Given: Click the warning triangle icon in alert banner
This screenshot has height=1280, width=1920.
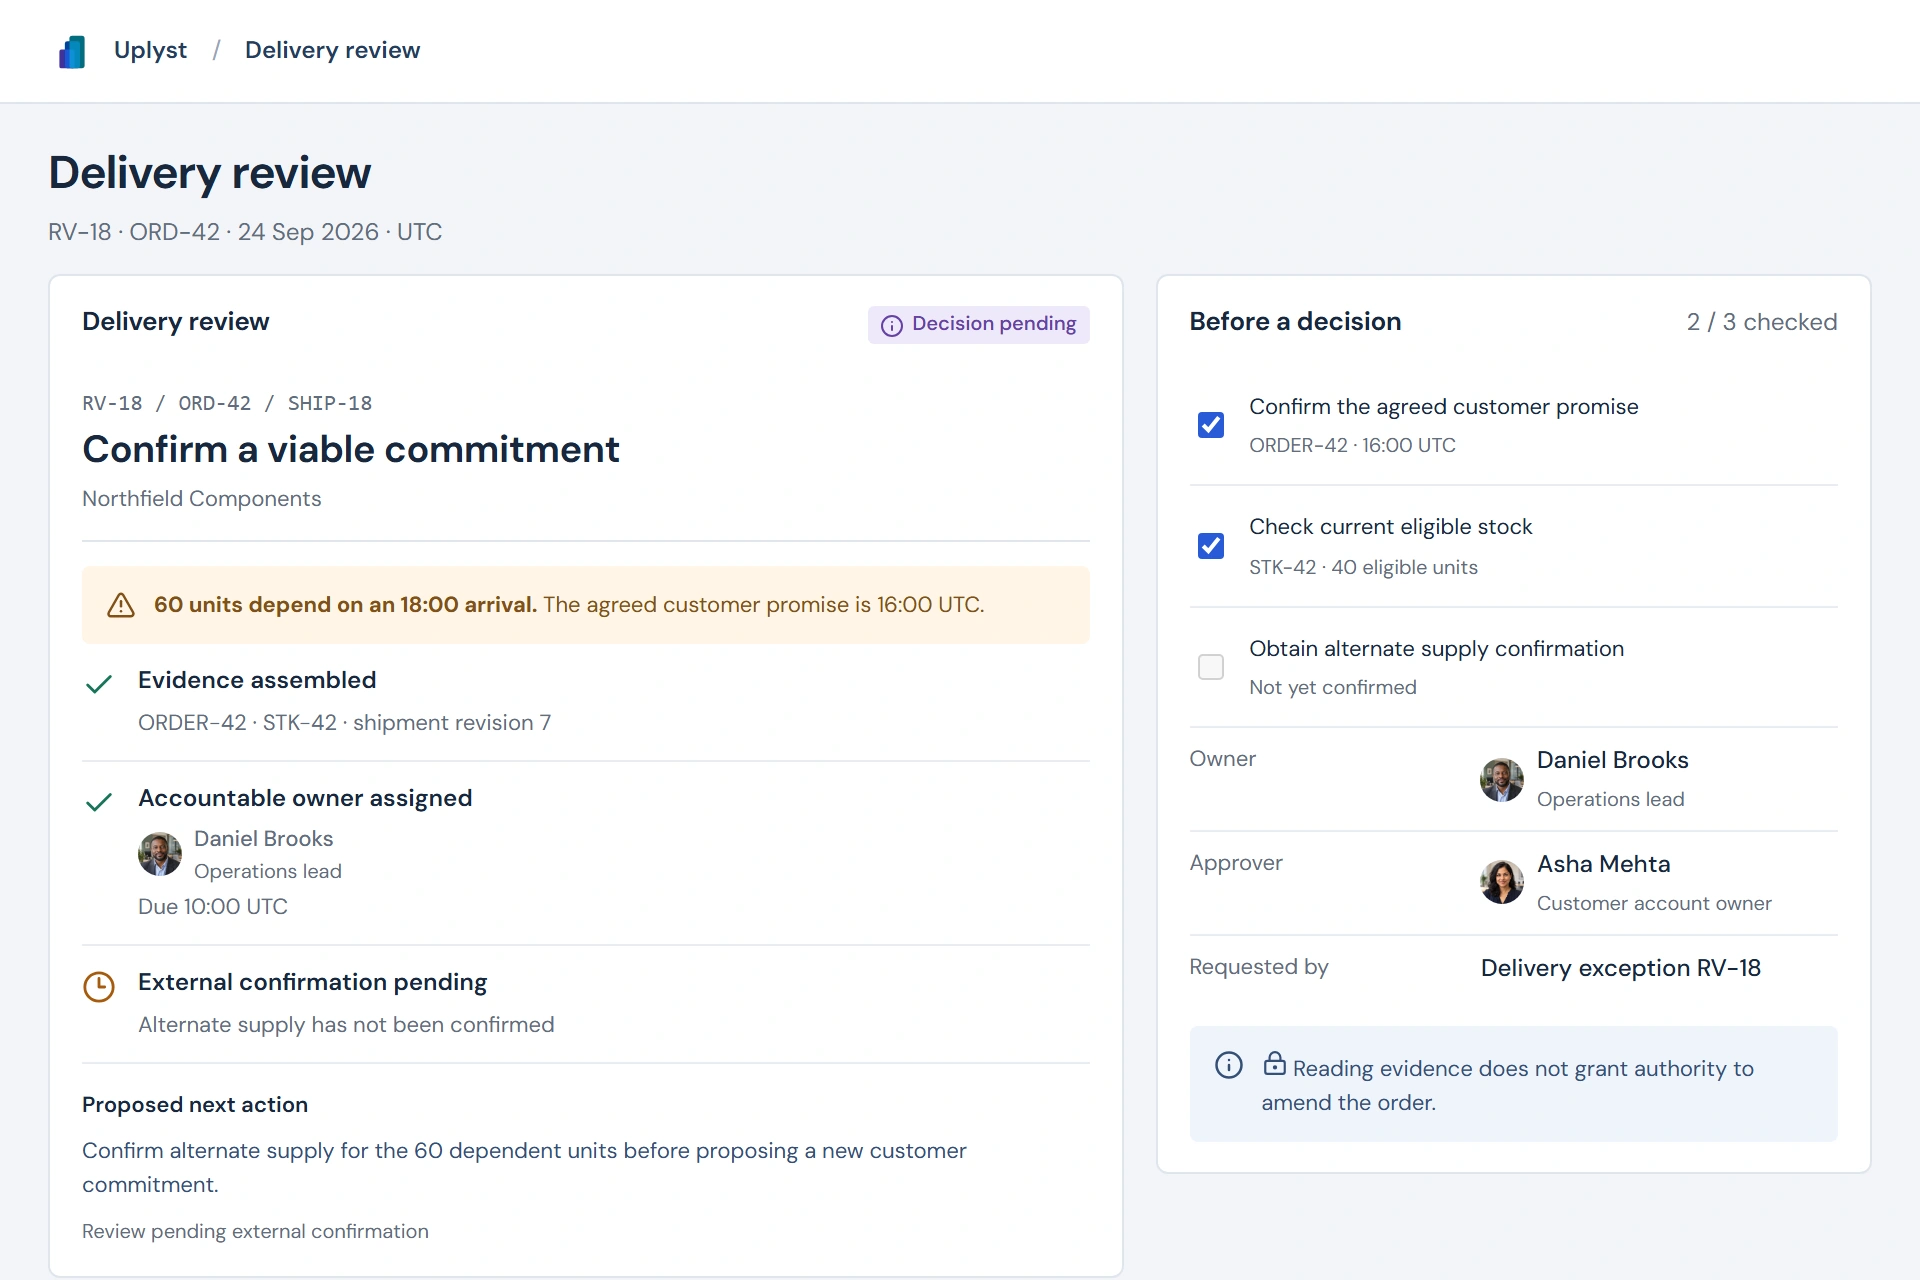Looking at the screenshot, I should point(121,605).
